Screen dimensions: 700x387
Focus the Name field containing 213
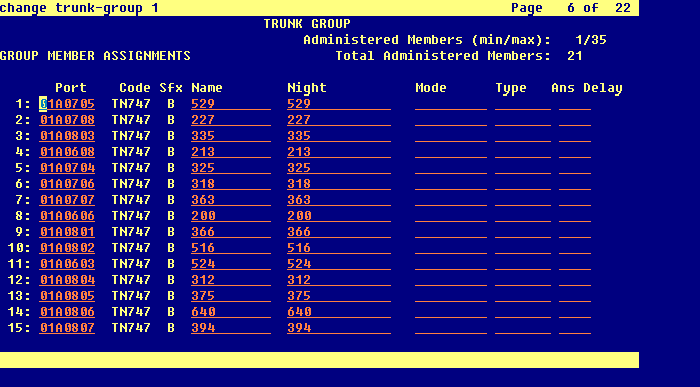231,152
